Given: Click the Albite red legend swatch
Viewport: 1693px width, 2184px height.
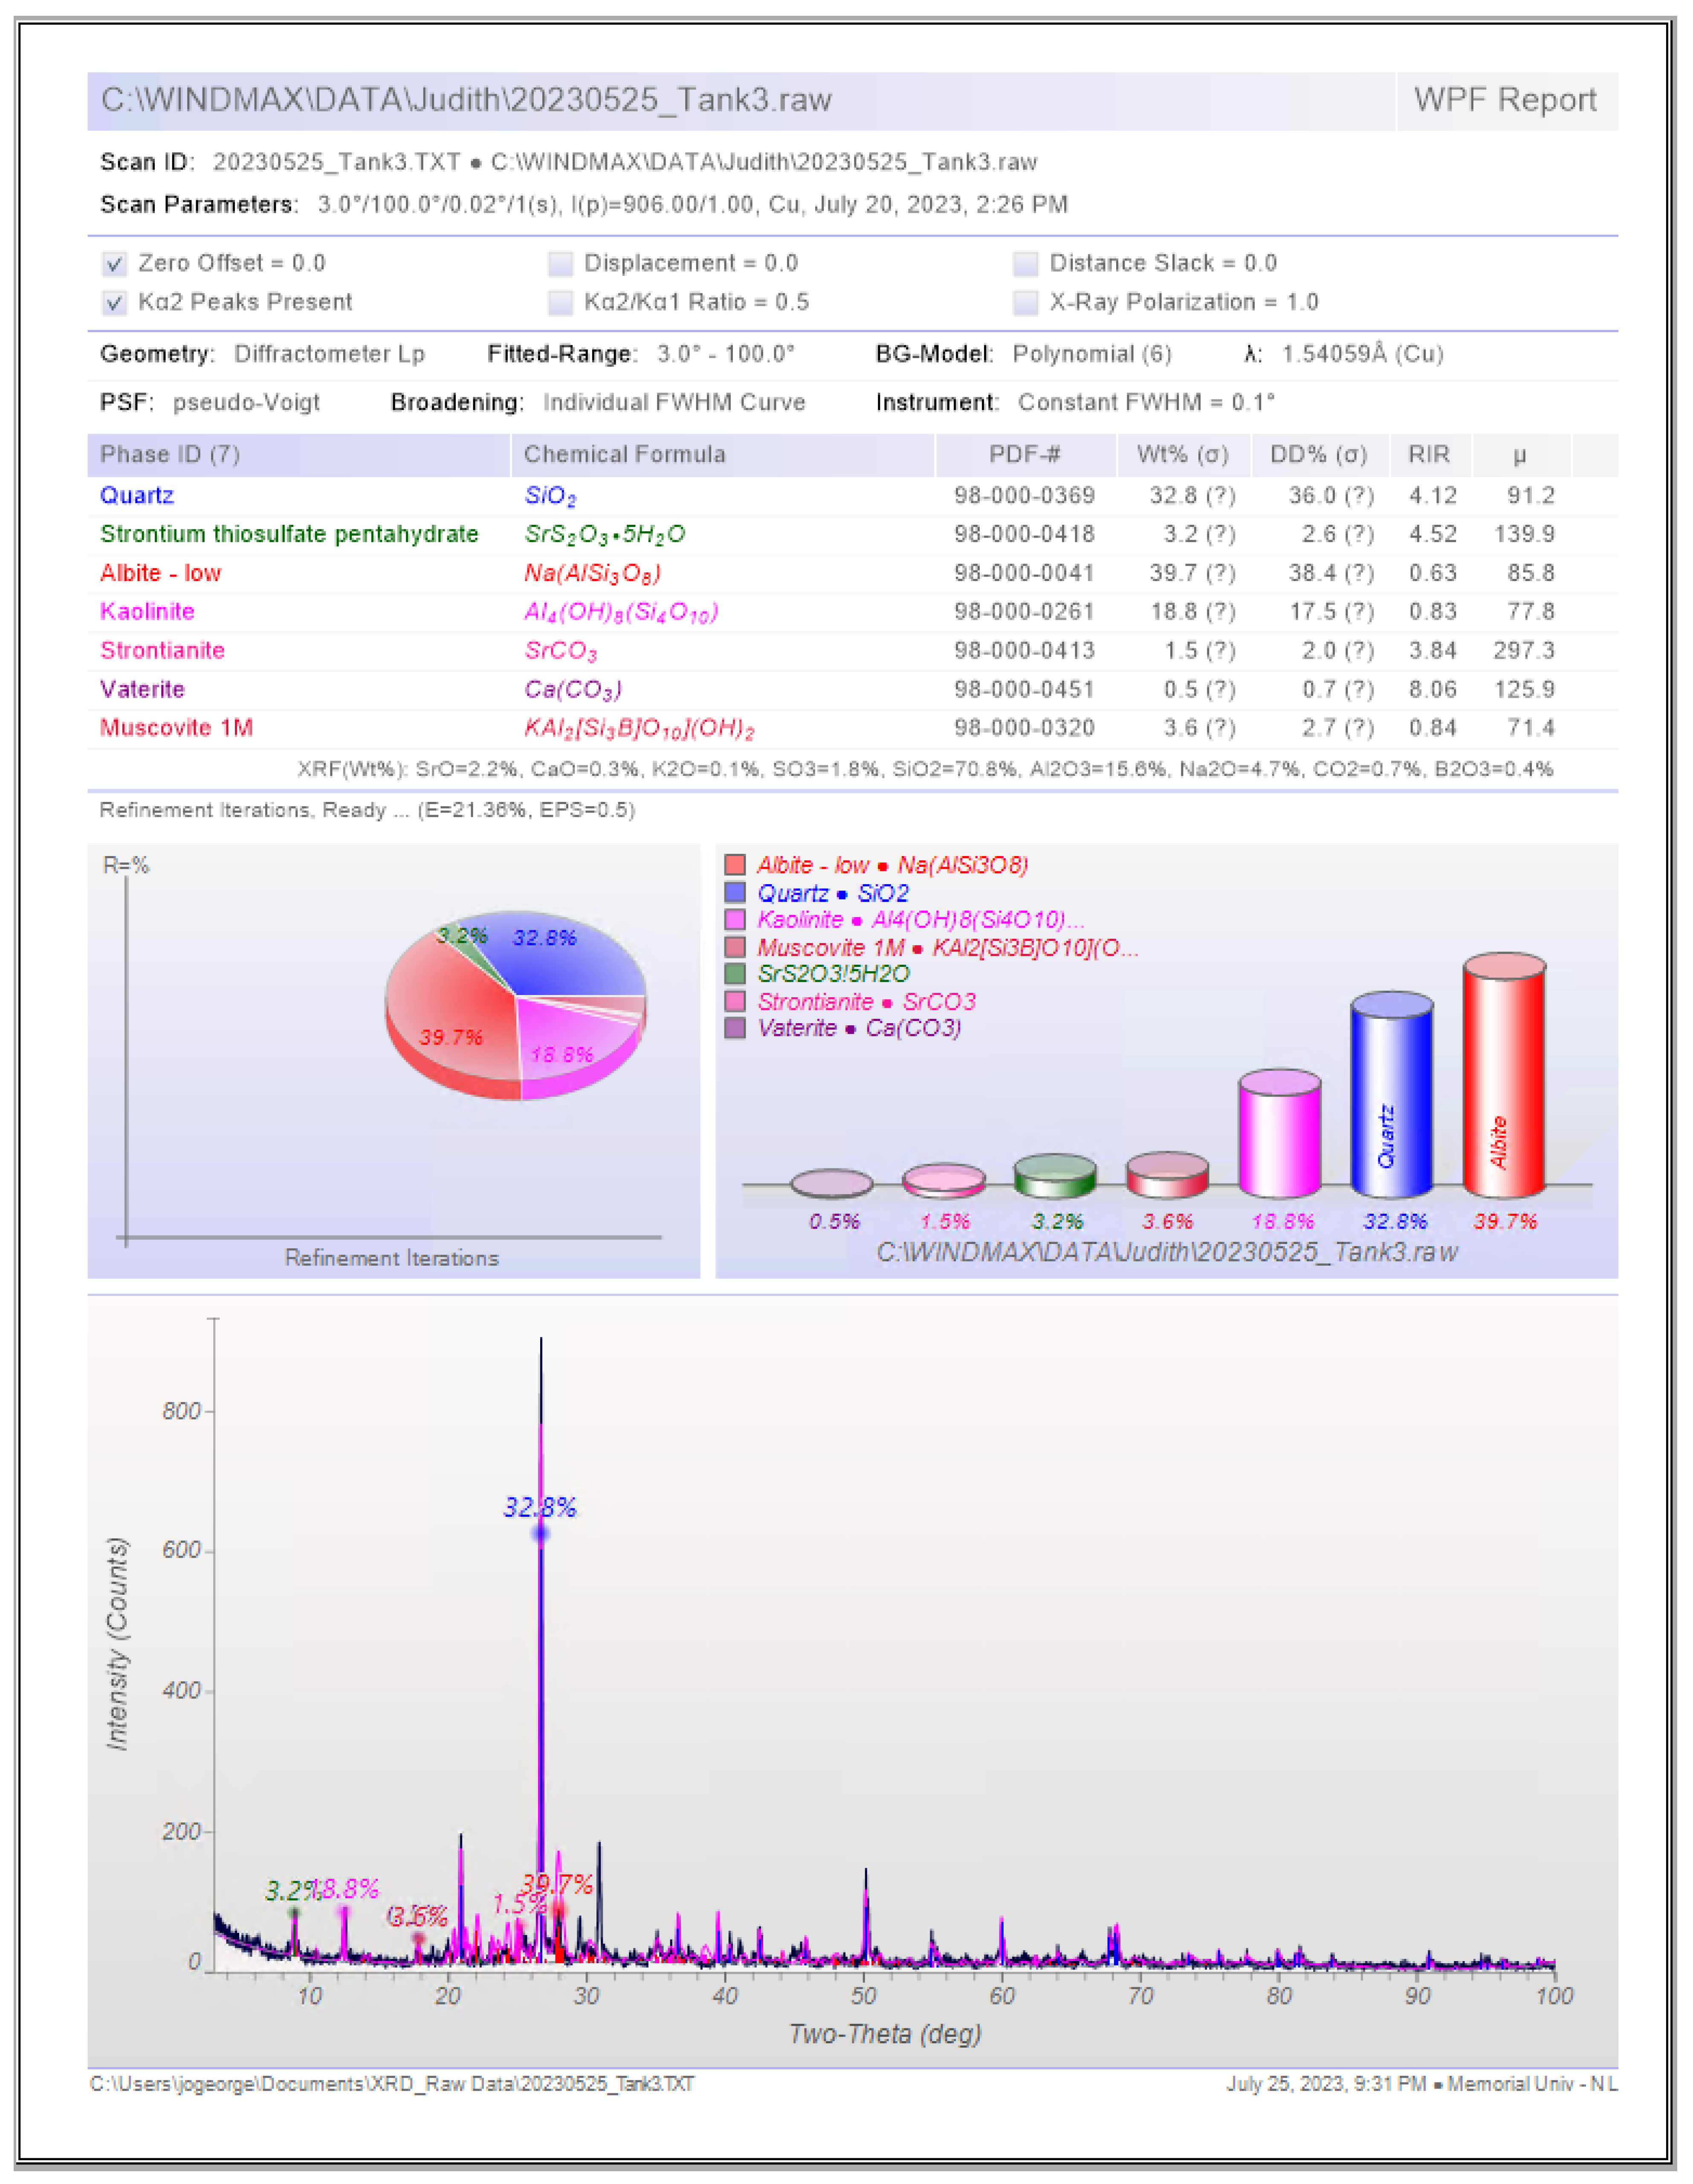Looking at the screenshot, I should [735, 865].
